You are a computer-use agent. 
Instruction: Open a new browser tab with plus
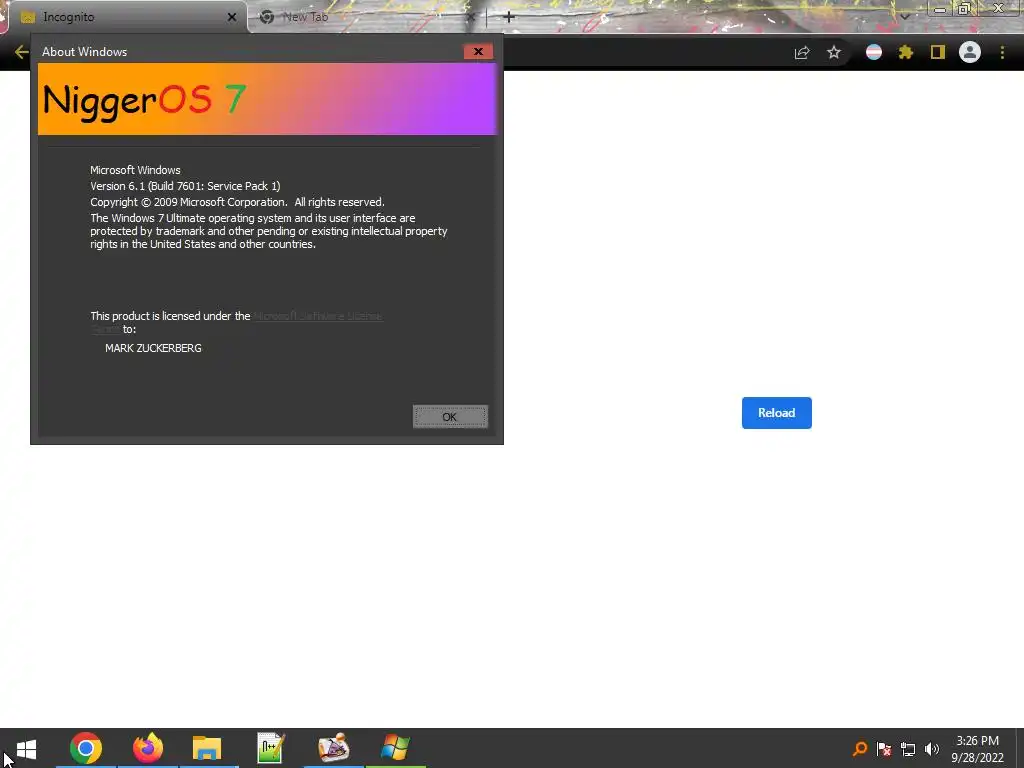click(x=509, y=17)
